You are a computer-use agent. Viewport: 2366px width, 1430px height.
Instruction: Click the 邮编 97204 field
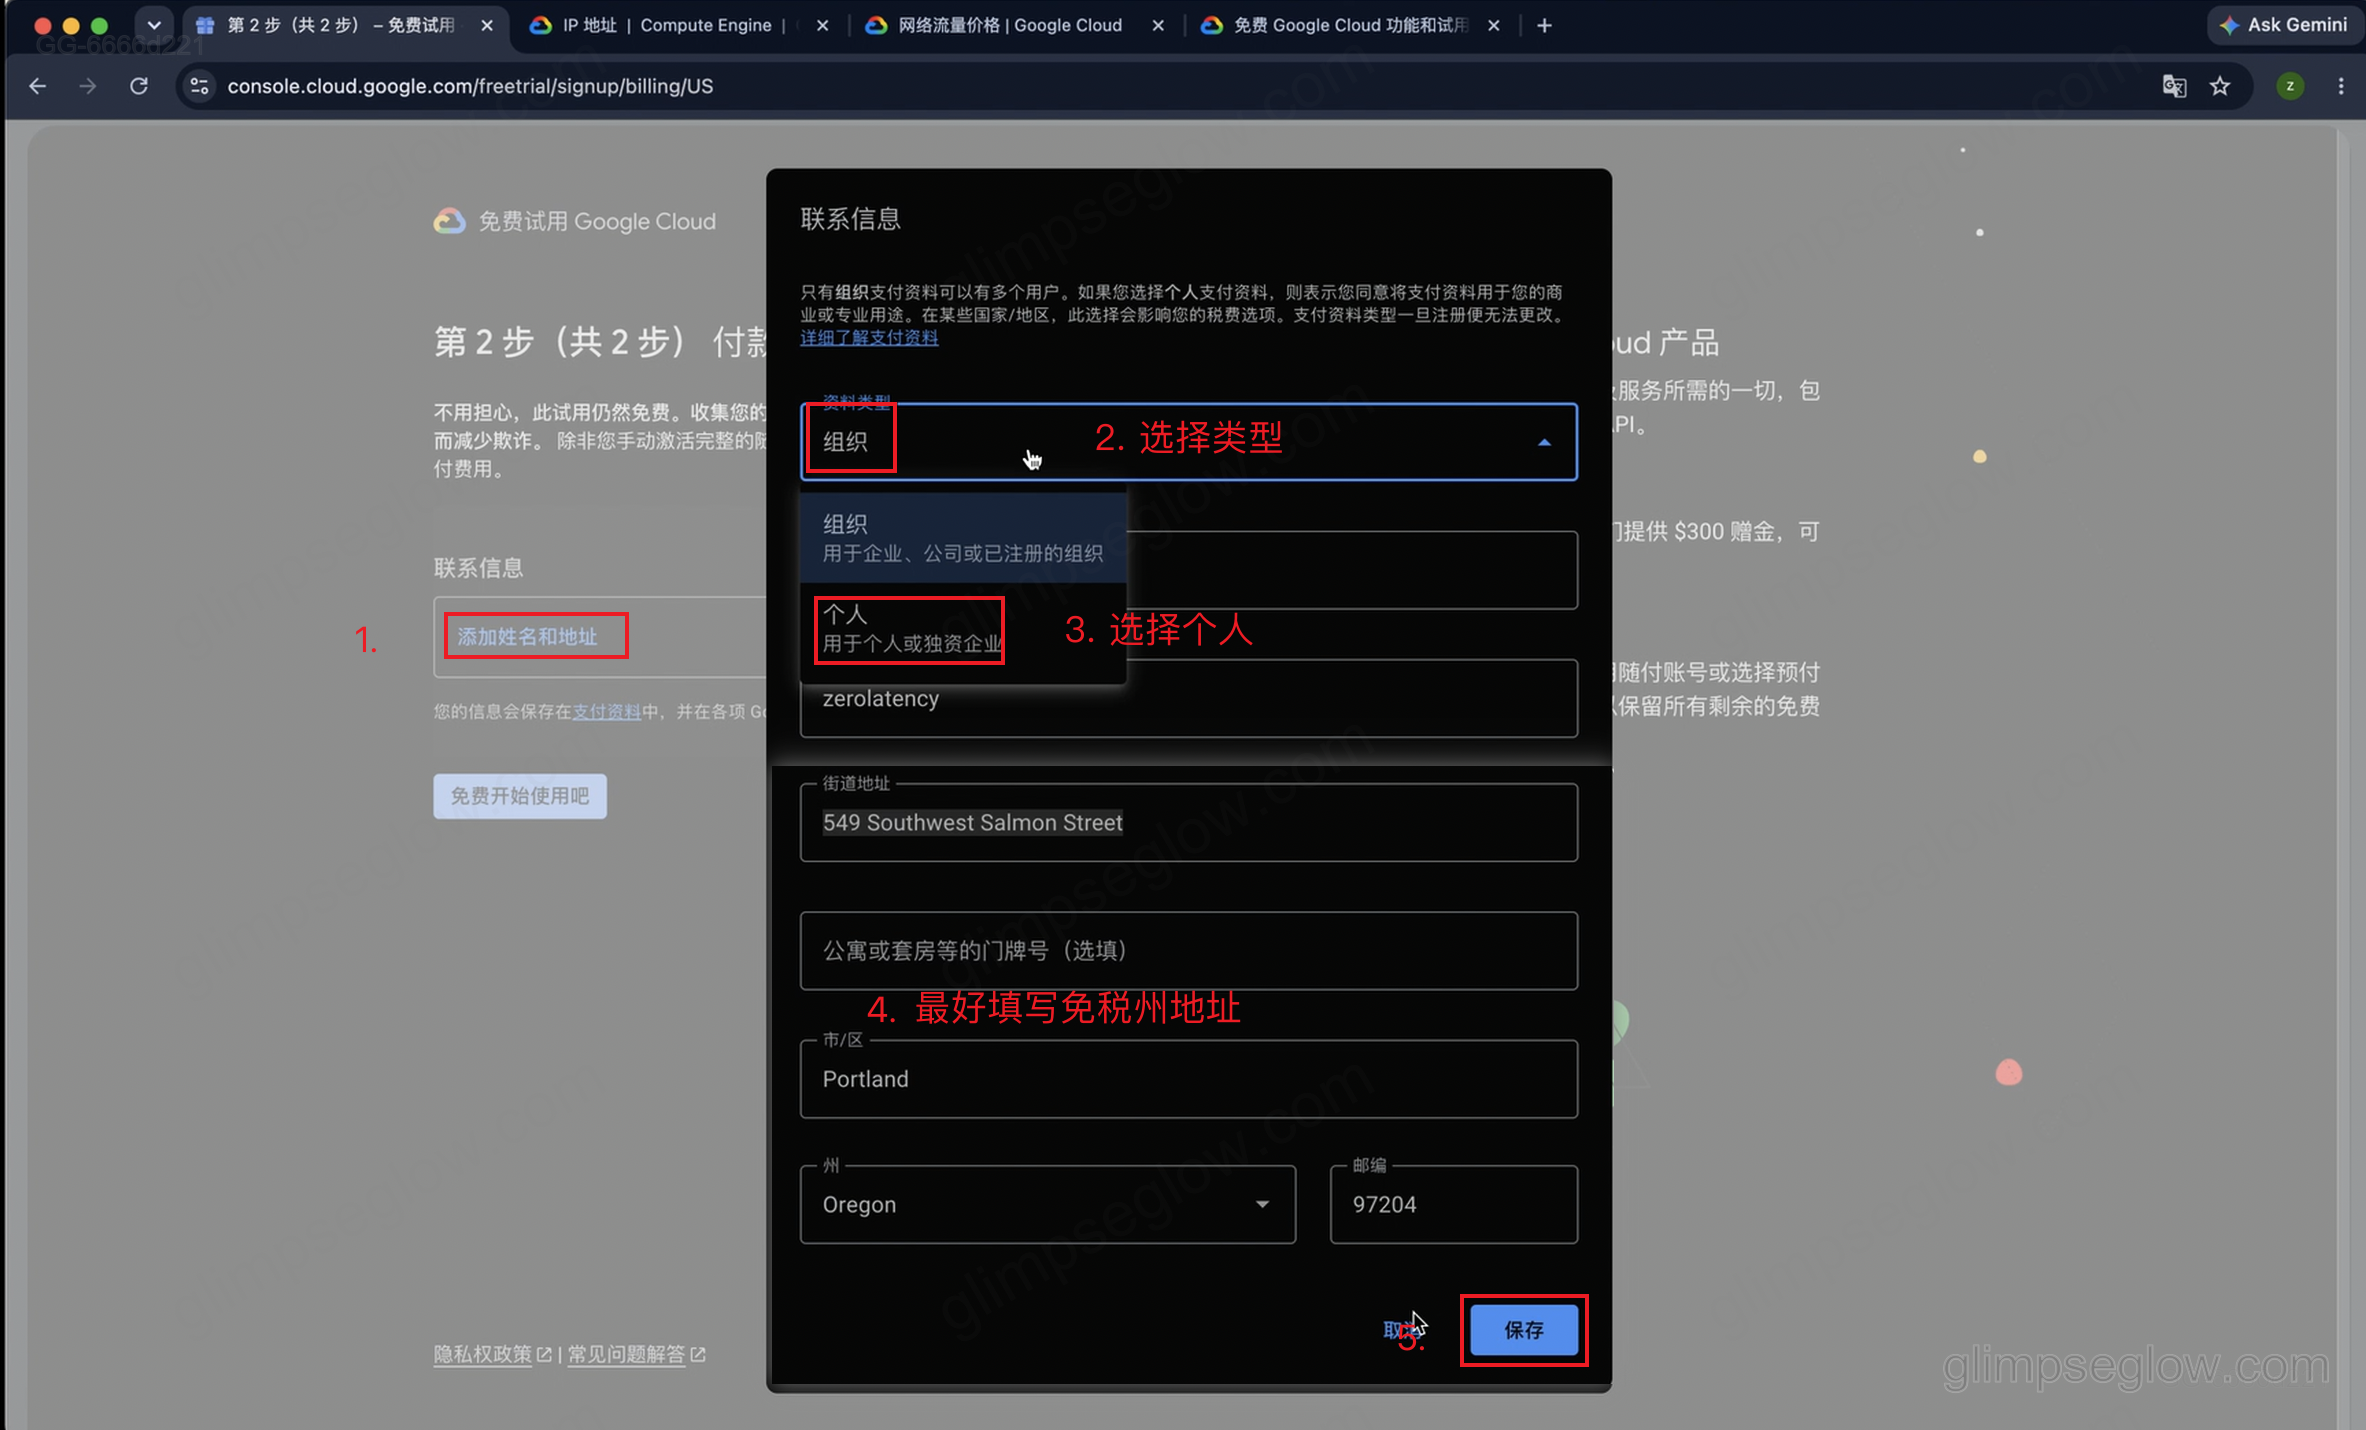1453,1204
